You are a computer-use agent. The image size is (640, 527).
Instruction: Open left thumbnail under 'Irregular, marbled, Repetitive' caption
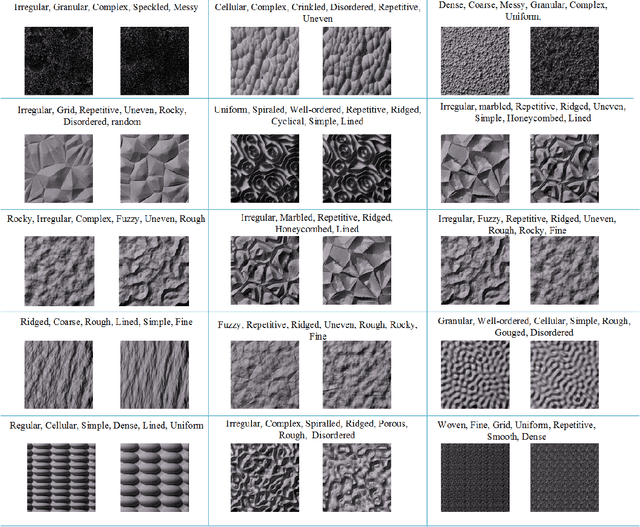click(x=475, y=163)
